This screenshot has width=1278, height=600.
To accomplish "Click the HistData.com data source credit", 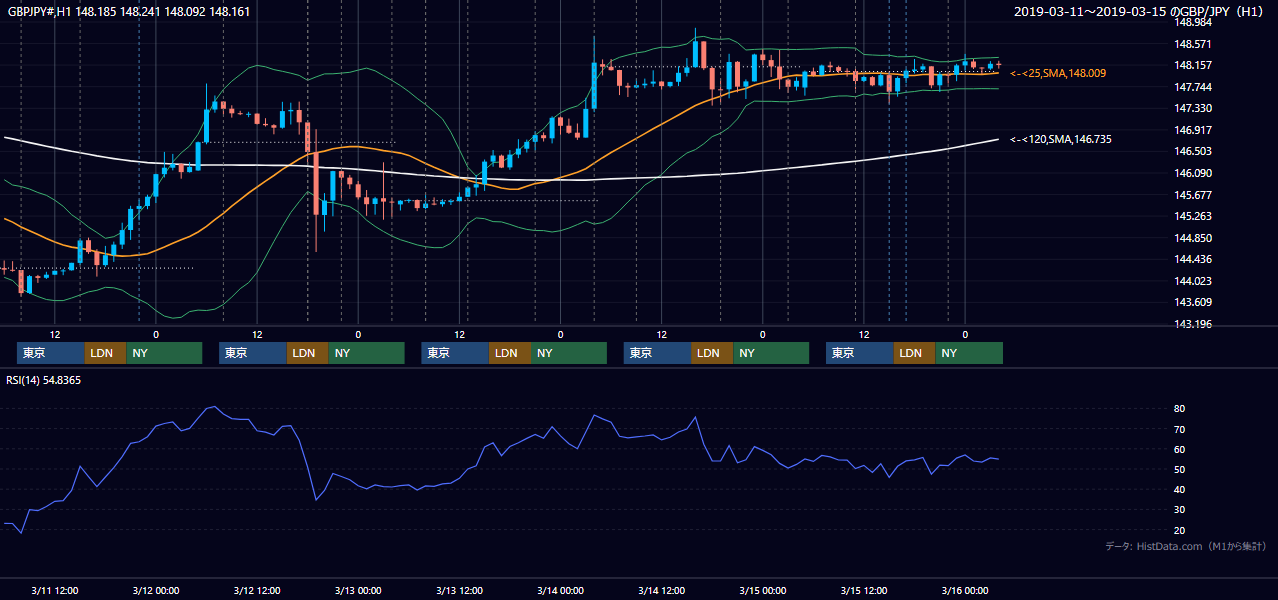I will [x=1185, y=546].
